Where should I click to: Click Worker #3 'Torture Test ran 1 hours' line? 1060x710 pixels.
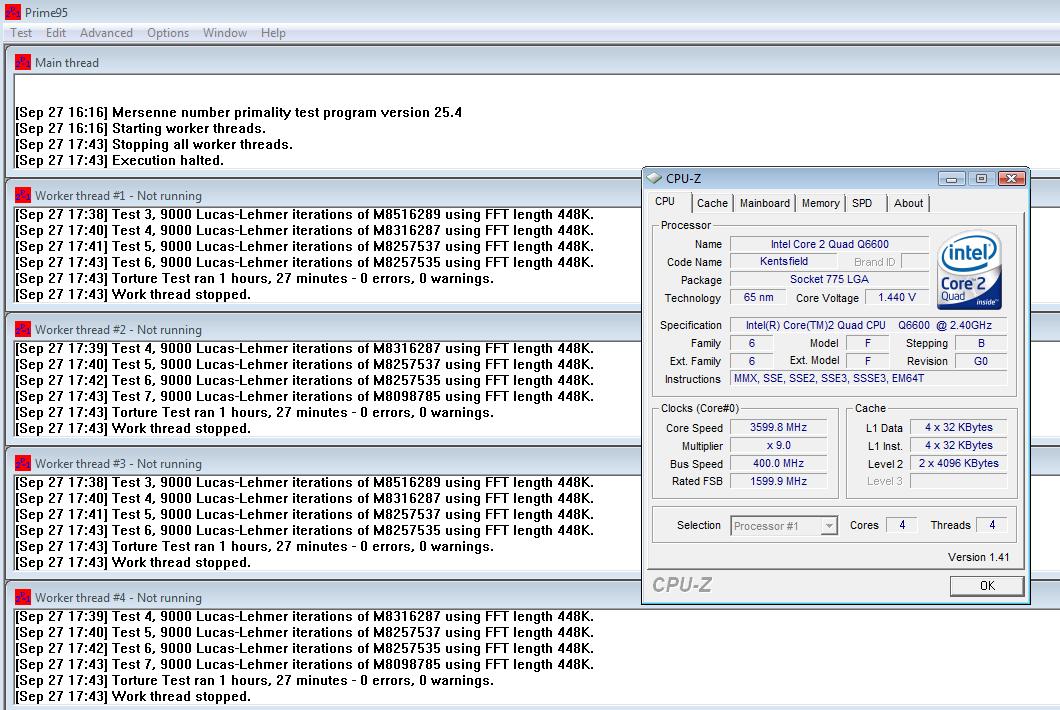[x=254, y=546]
